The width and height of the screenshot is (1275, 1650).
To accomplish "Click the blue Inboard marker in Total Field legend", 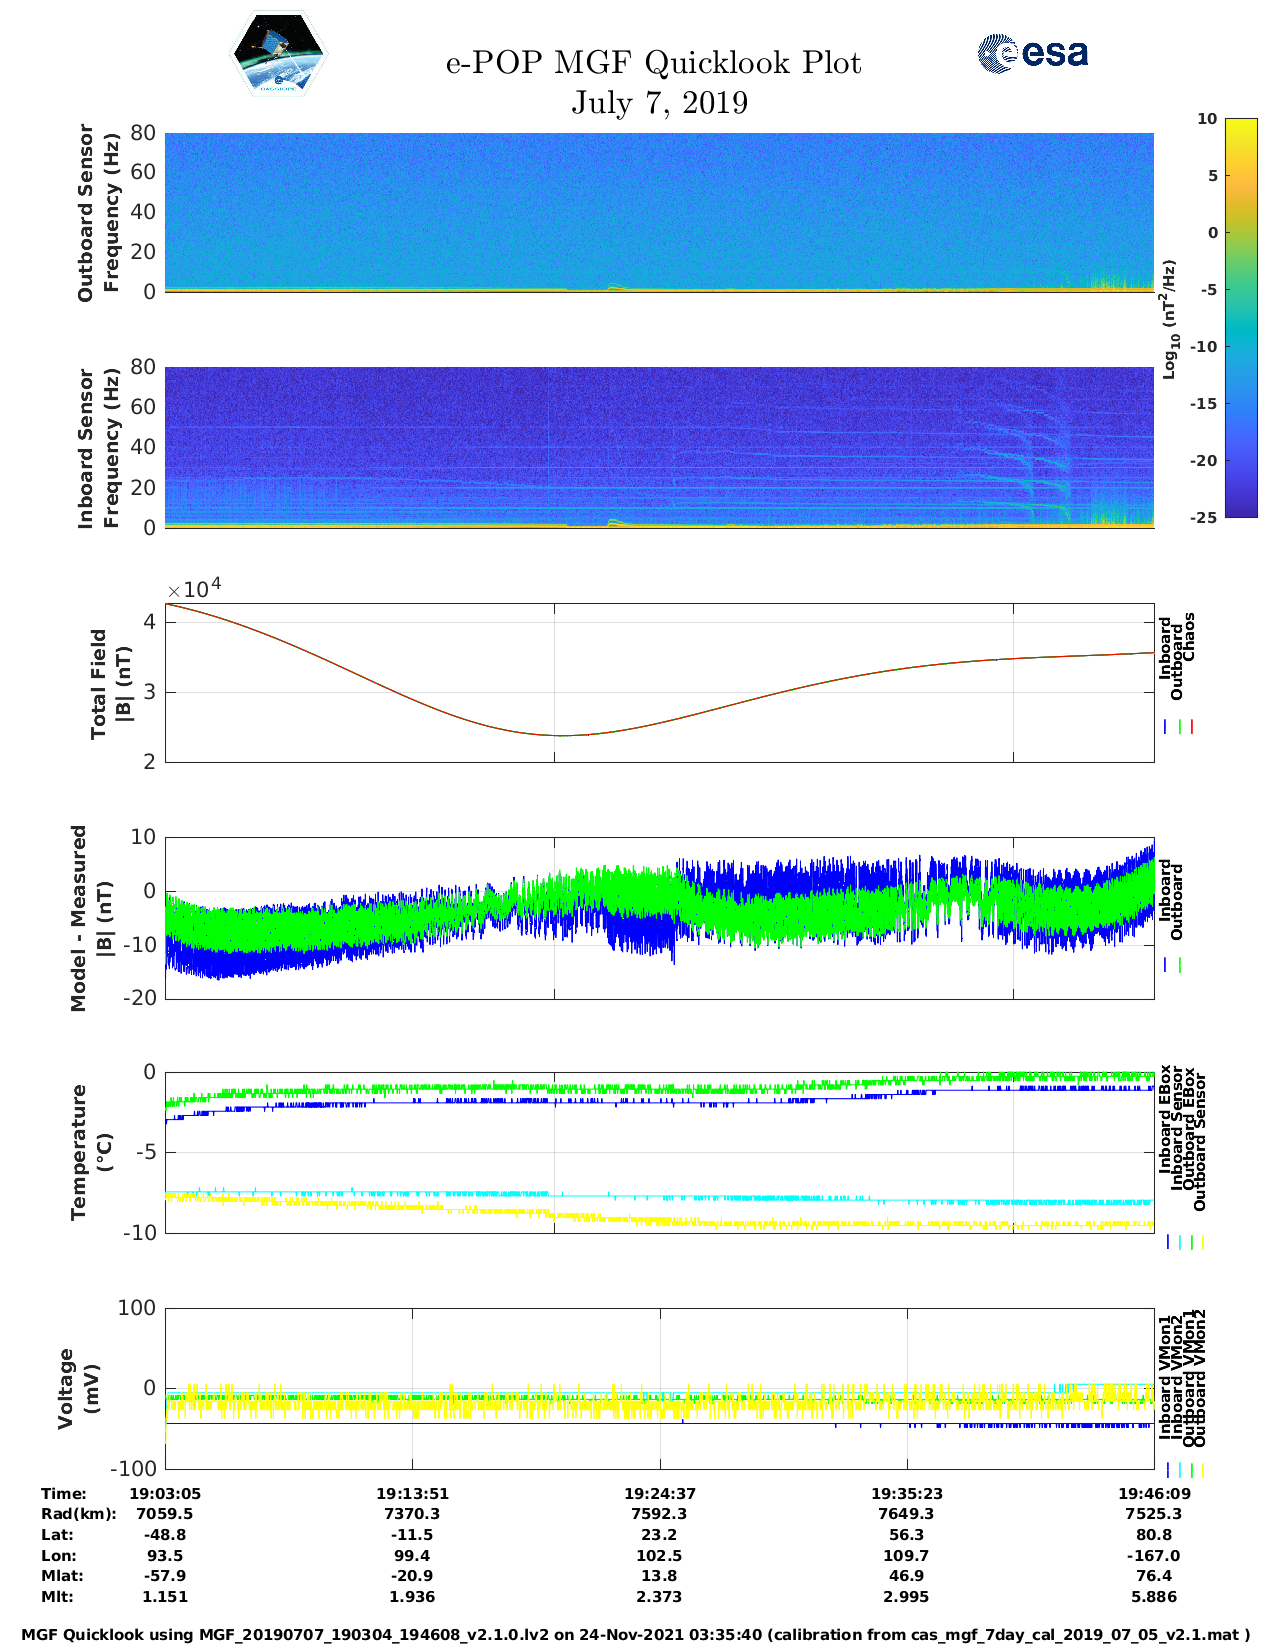I will pyautogui.click(x=1166, y=727).
